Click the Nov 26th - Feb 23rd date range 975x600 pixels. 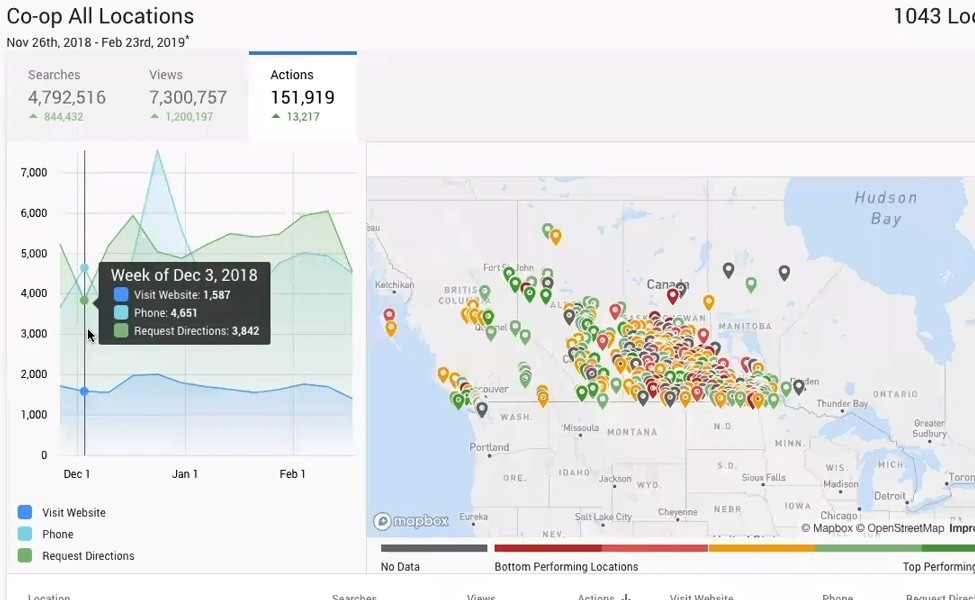pos(98,42)
